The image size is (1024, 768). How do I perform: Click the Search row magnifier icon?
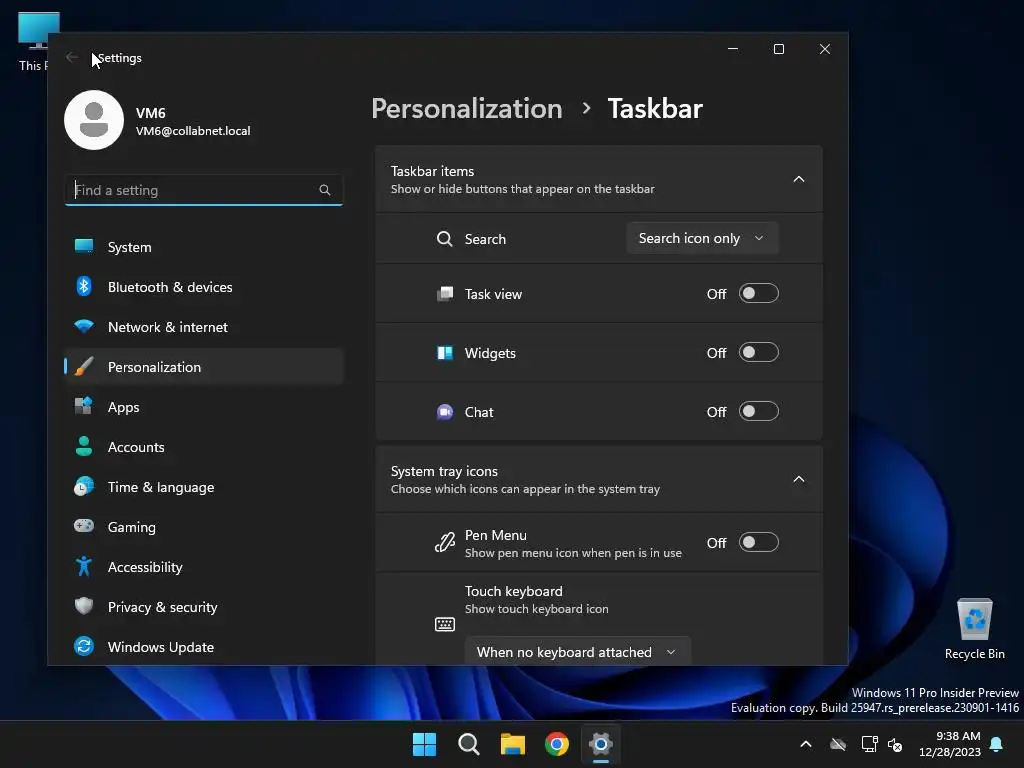(x=445, y=239)
